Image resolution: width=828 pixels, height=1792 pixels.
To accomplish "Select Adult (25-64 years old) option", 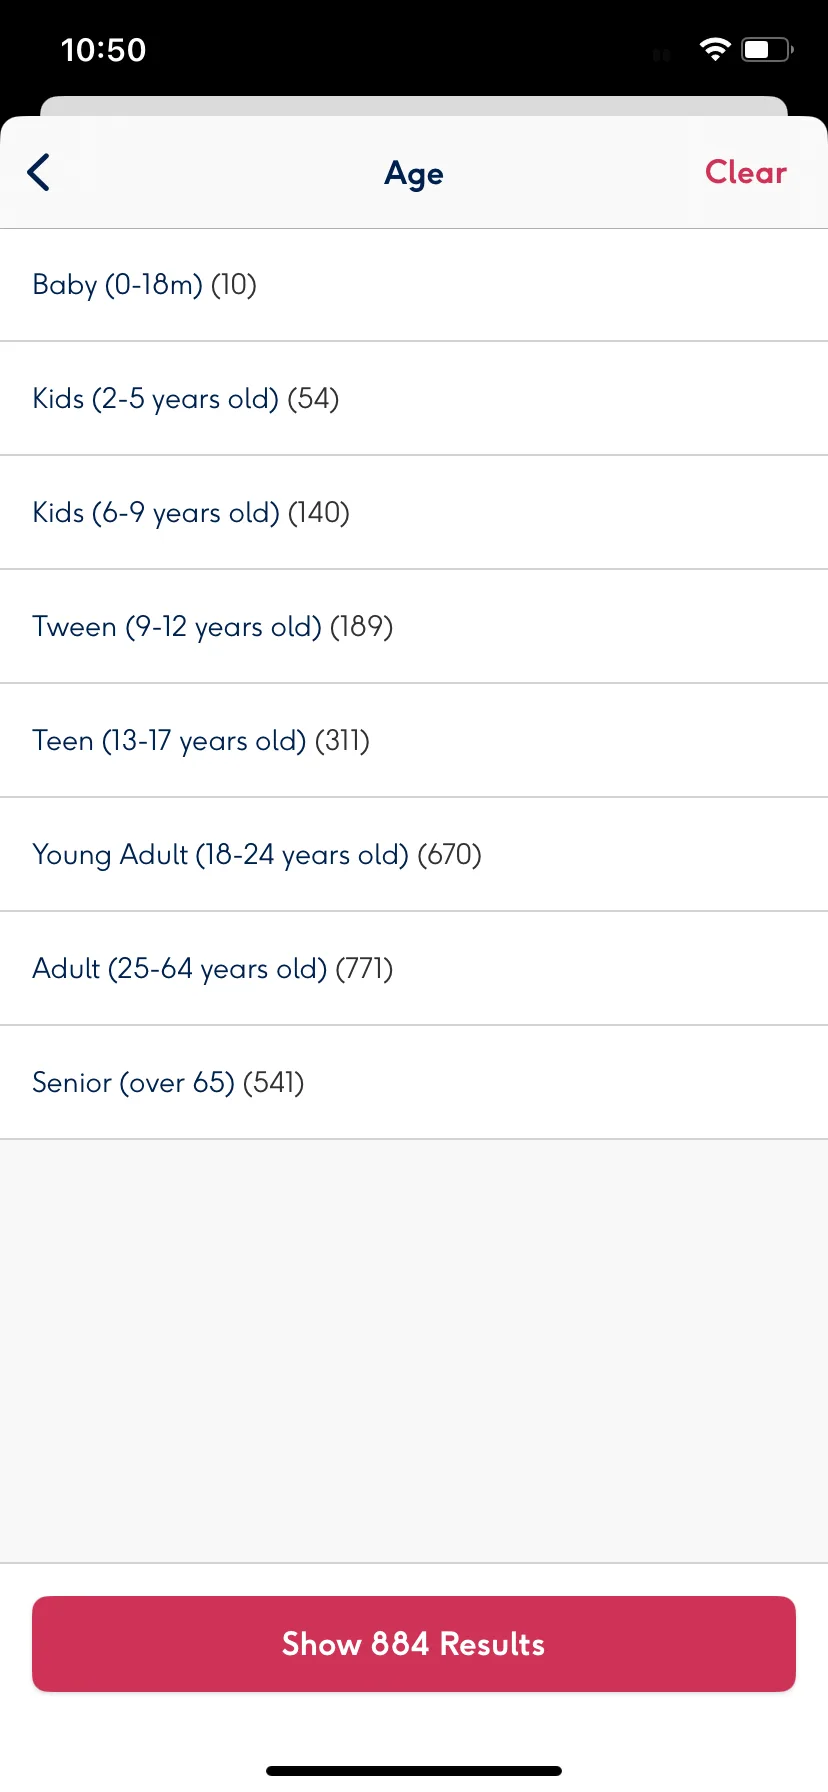I will [x=414, y=969].
